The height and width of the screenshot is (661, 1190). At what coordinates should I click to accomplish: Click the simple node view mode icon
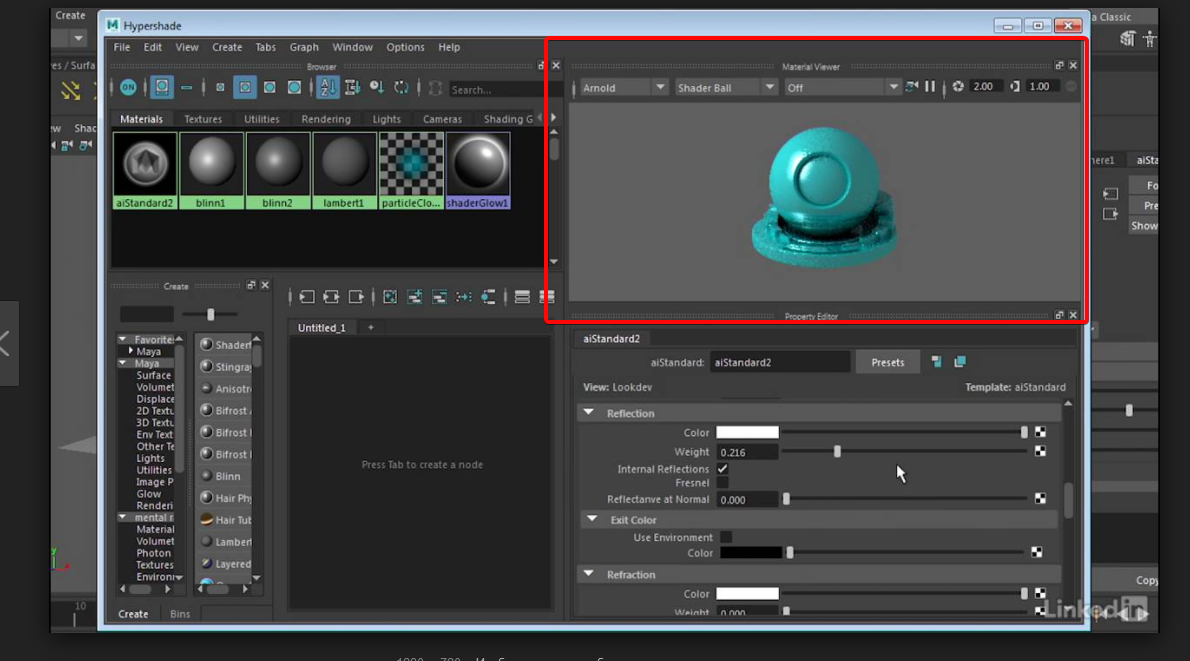click(522, 297)
